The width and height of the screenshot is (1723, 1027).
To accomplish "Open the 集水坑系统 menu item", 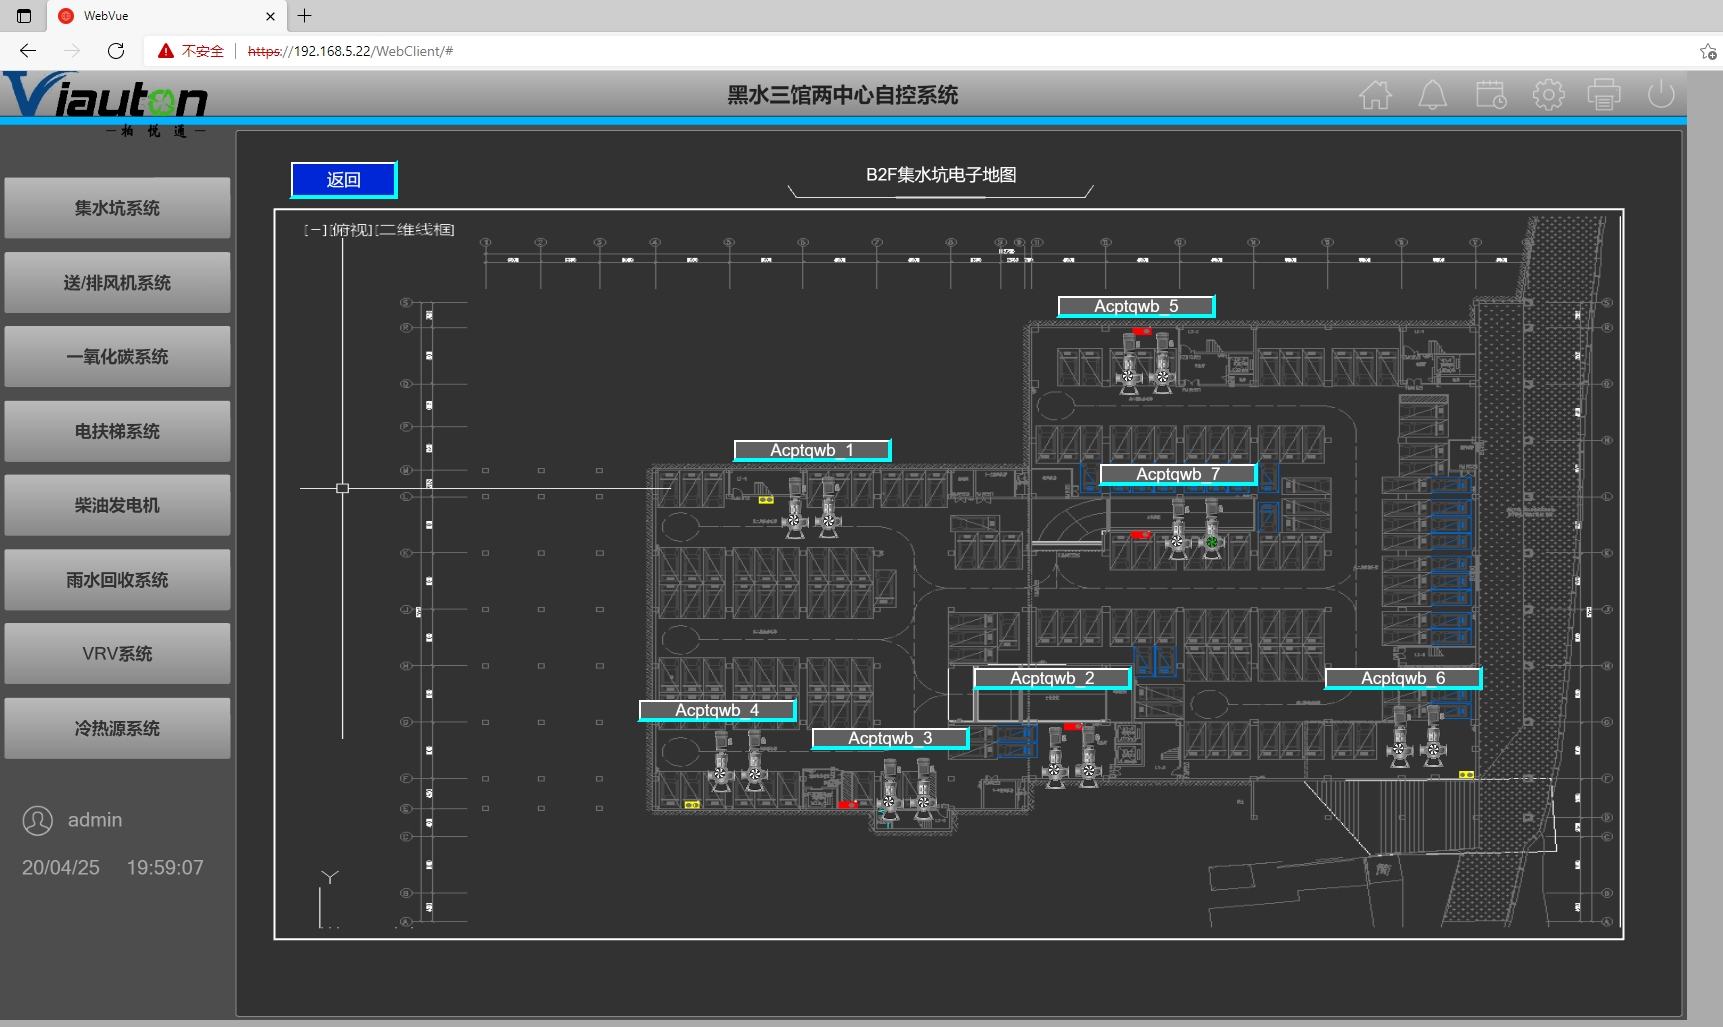I will pyautogui.click(x=117, y=208).
